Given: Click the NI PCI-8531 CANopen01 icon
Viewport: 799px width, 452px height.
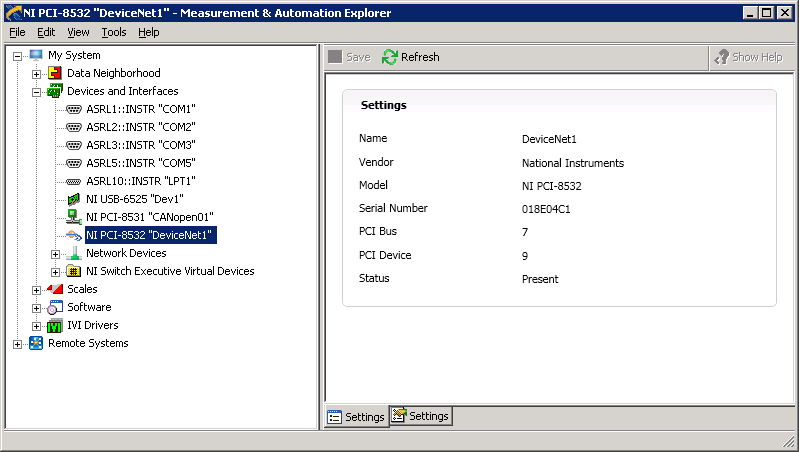Looking at the screenshot, I should click(73, 217).
